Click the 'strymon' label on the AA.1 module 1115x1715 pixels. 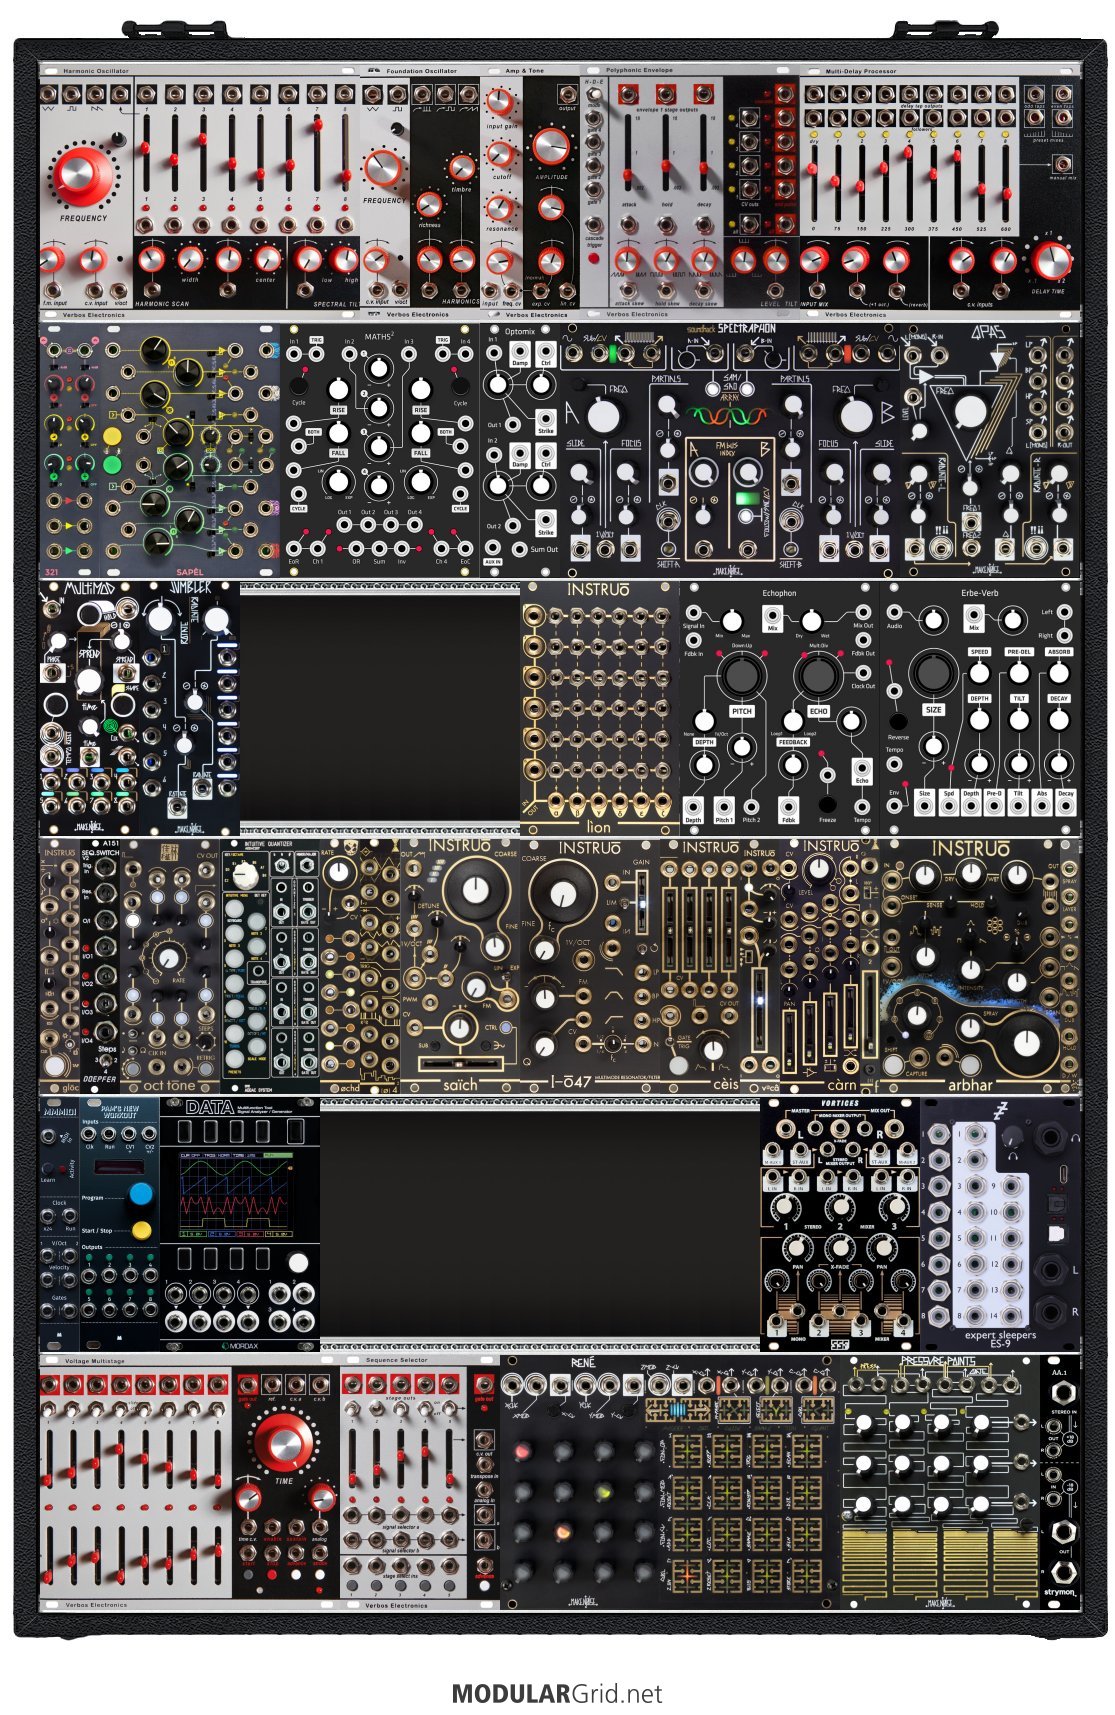[x=1059, y=1591]
